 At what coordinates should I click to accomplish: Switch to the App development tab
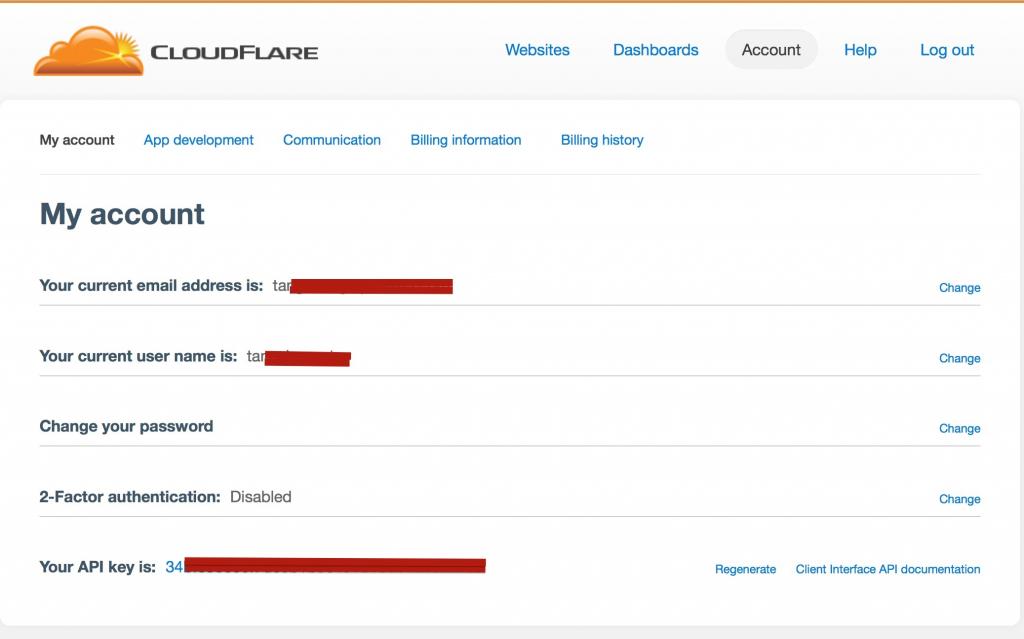[198, 140]
